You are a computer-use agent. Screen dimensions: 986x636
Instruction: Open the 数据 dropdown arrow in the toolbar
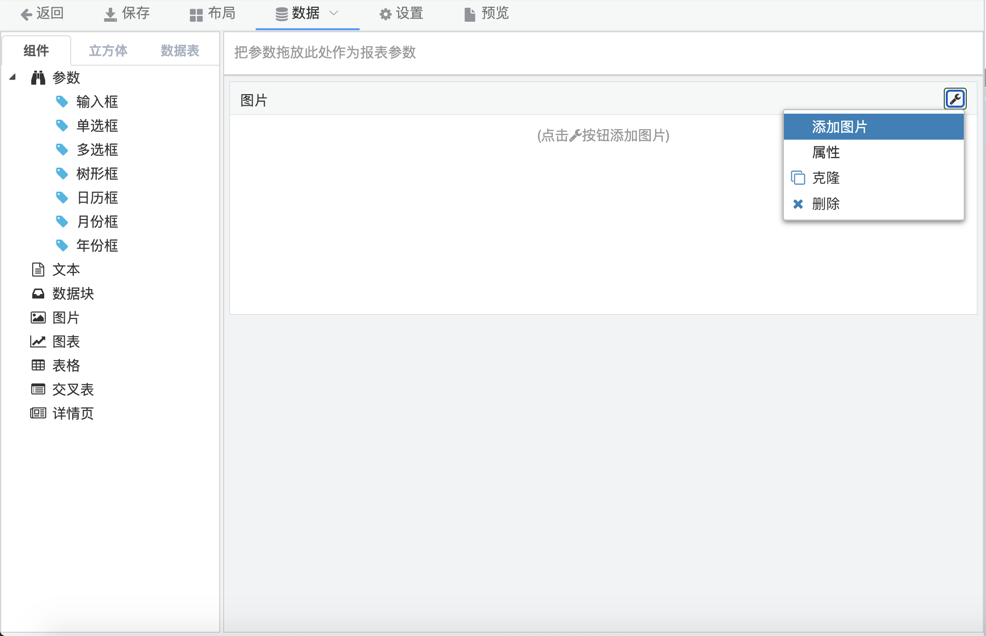pyautogui.click(x=334, y=13)
